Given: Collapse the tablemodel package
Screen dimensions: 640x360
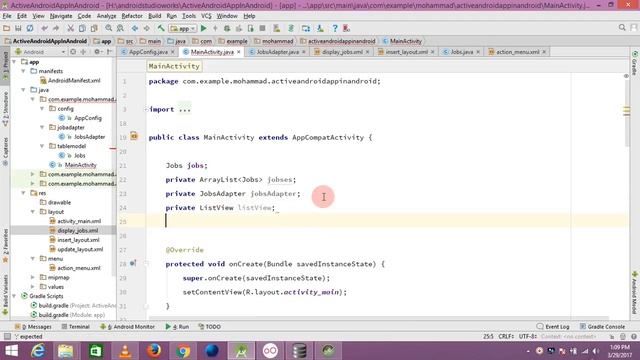Looking at the screenshot, I should click(42, 146).
